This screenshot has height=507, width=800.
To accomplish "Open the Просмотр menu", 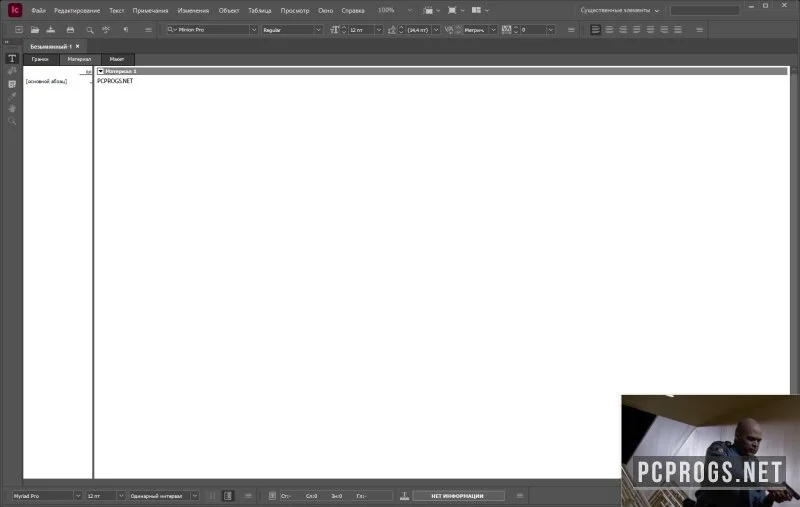I will click(x=295, y=10).
